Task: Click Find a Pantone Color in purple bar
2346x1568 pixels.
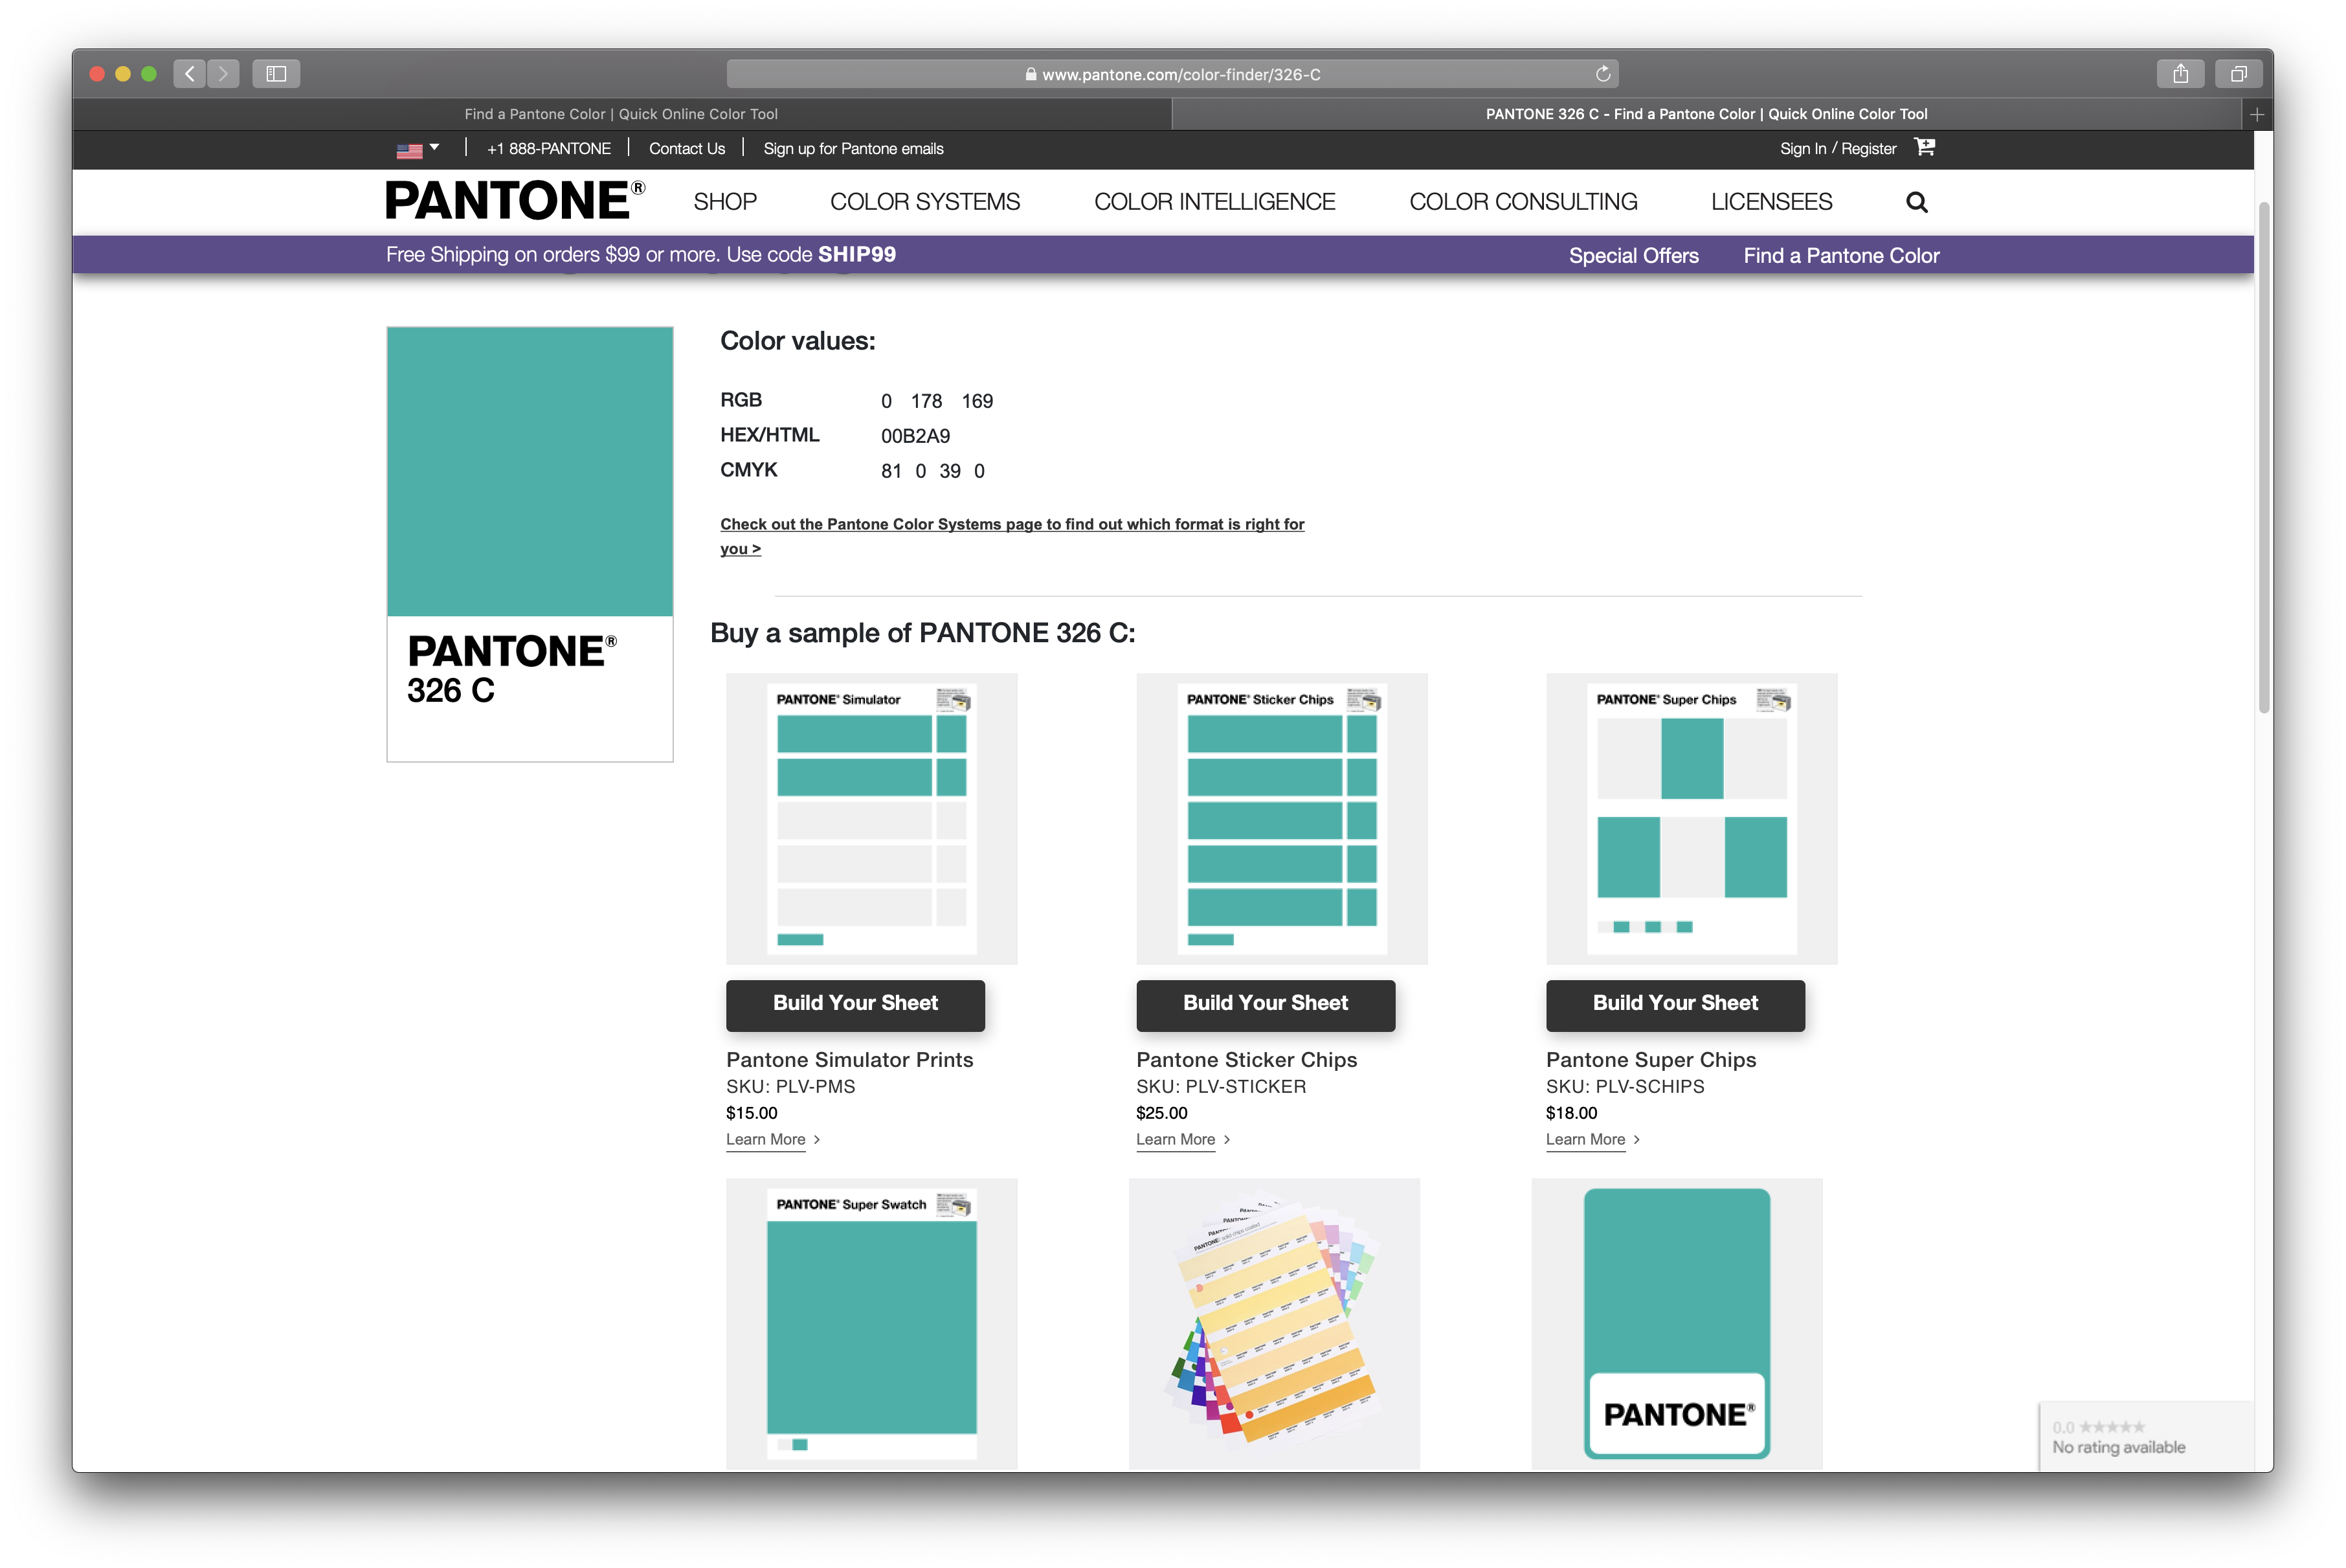Action: click(x=1841, y=256)
